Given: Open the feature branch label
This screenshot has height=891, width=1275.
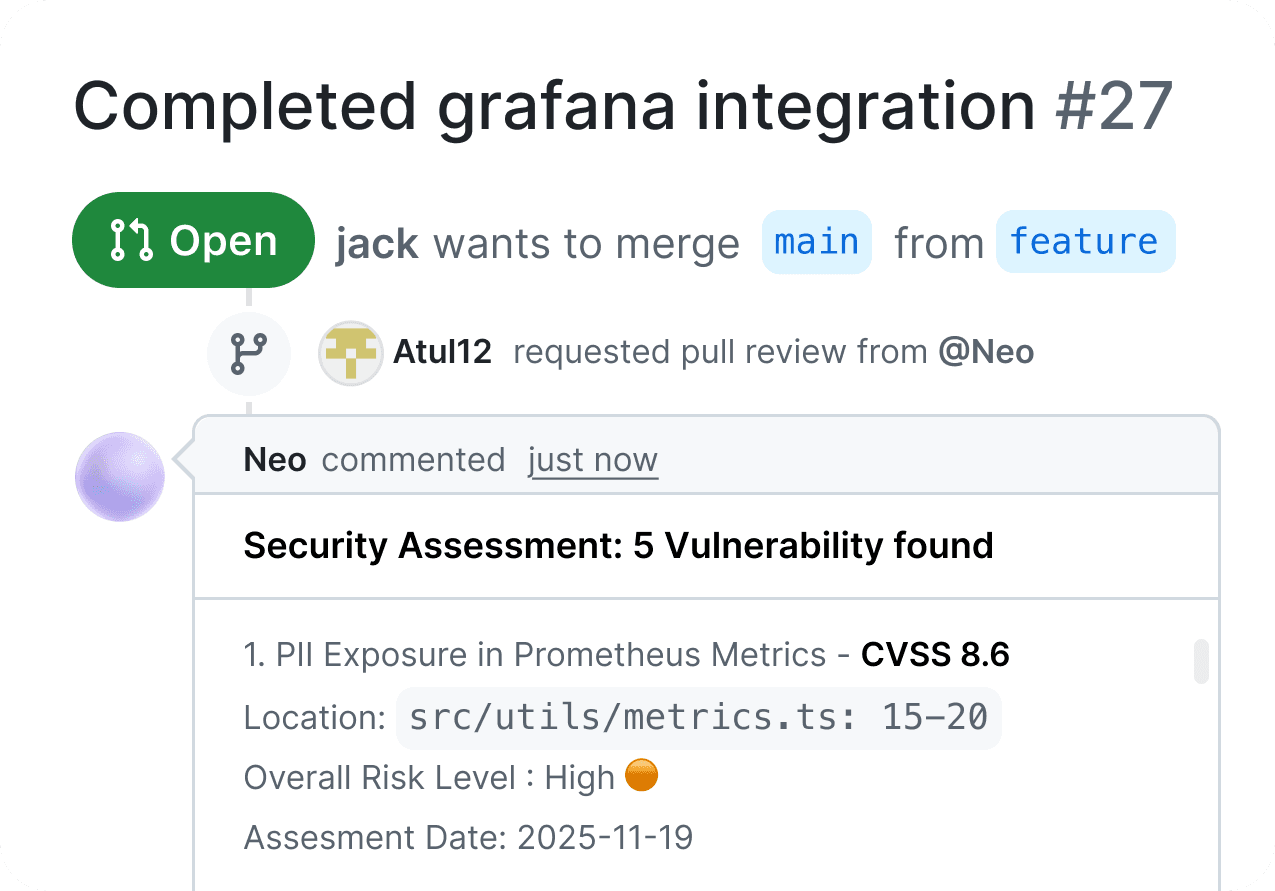Looking at the screenshot, I should point(1085,241).
